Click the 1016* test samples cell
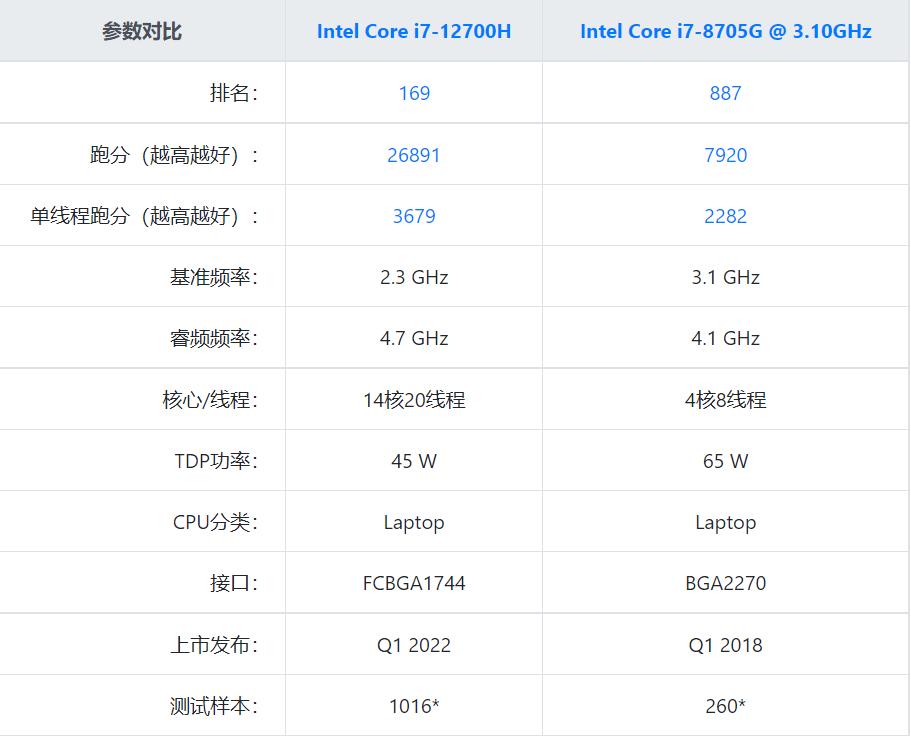Viewport: 911px width, 736px height. click(x=415, y=705)
